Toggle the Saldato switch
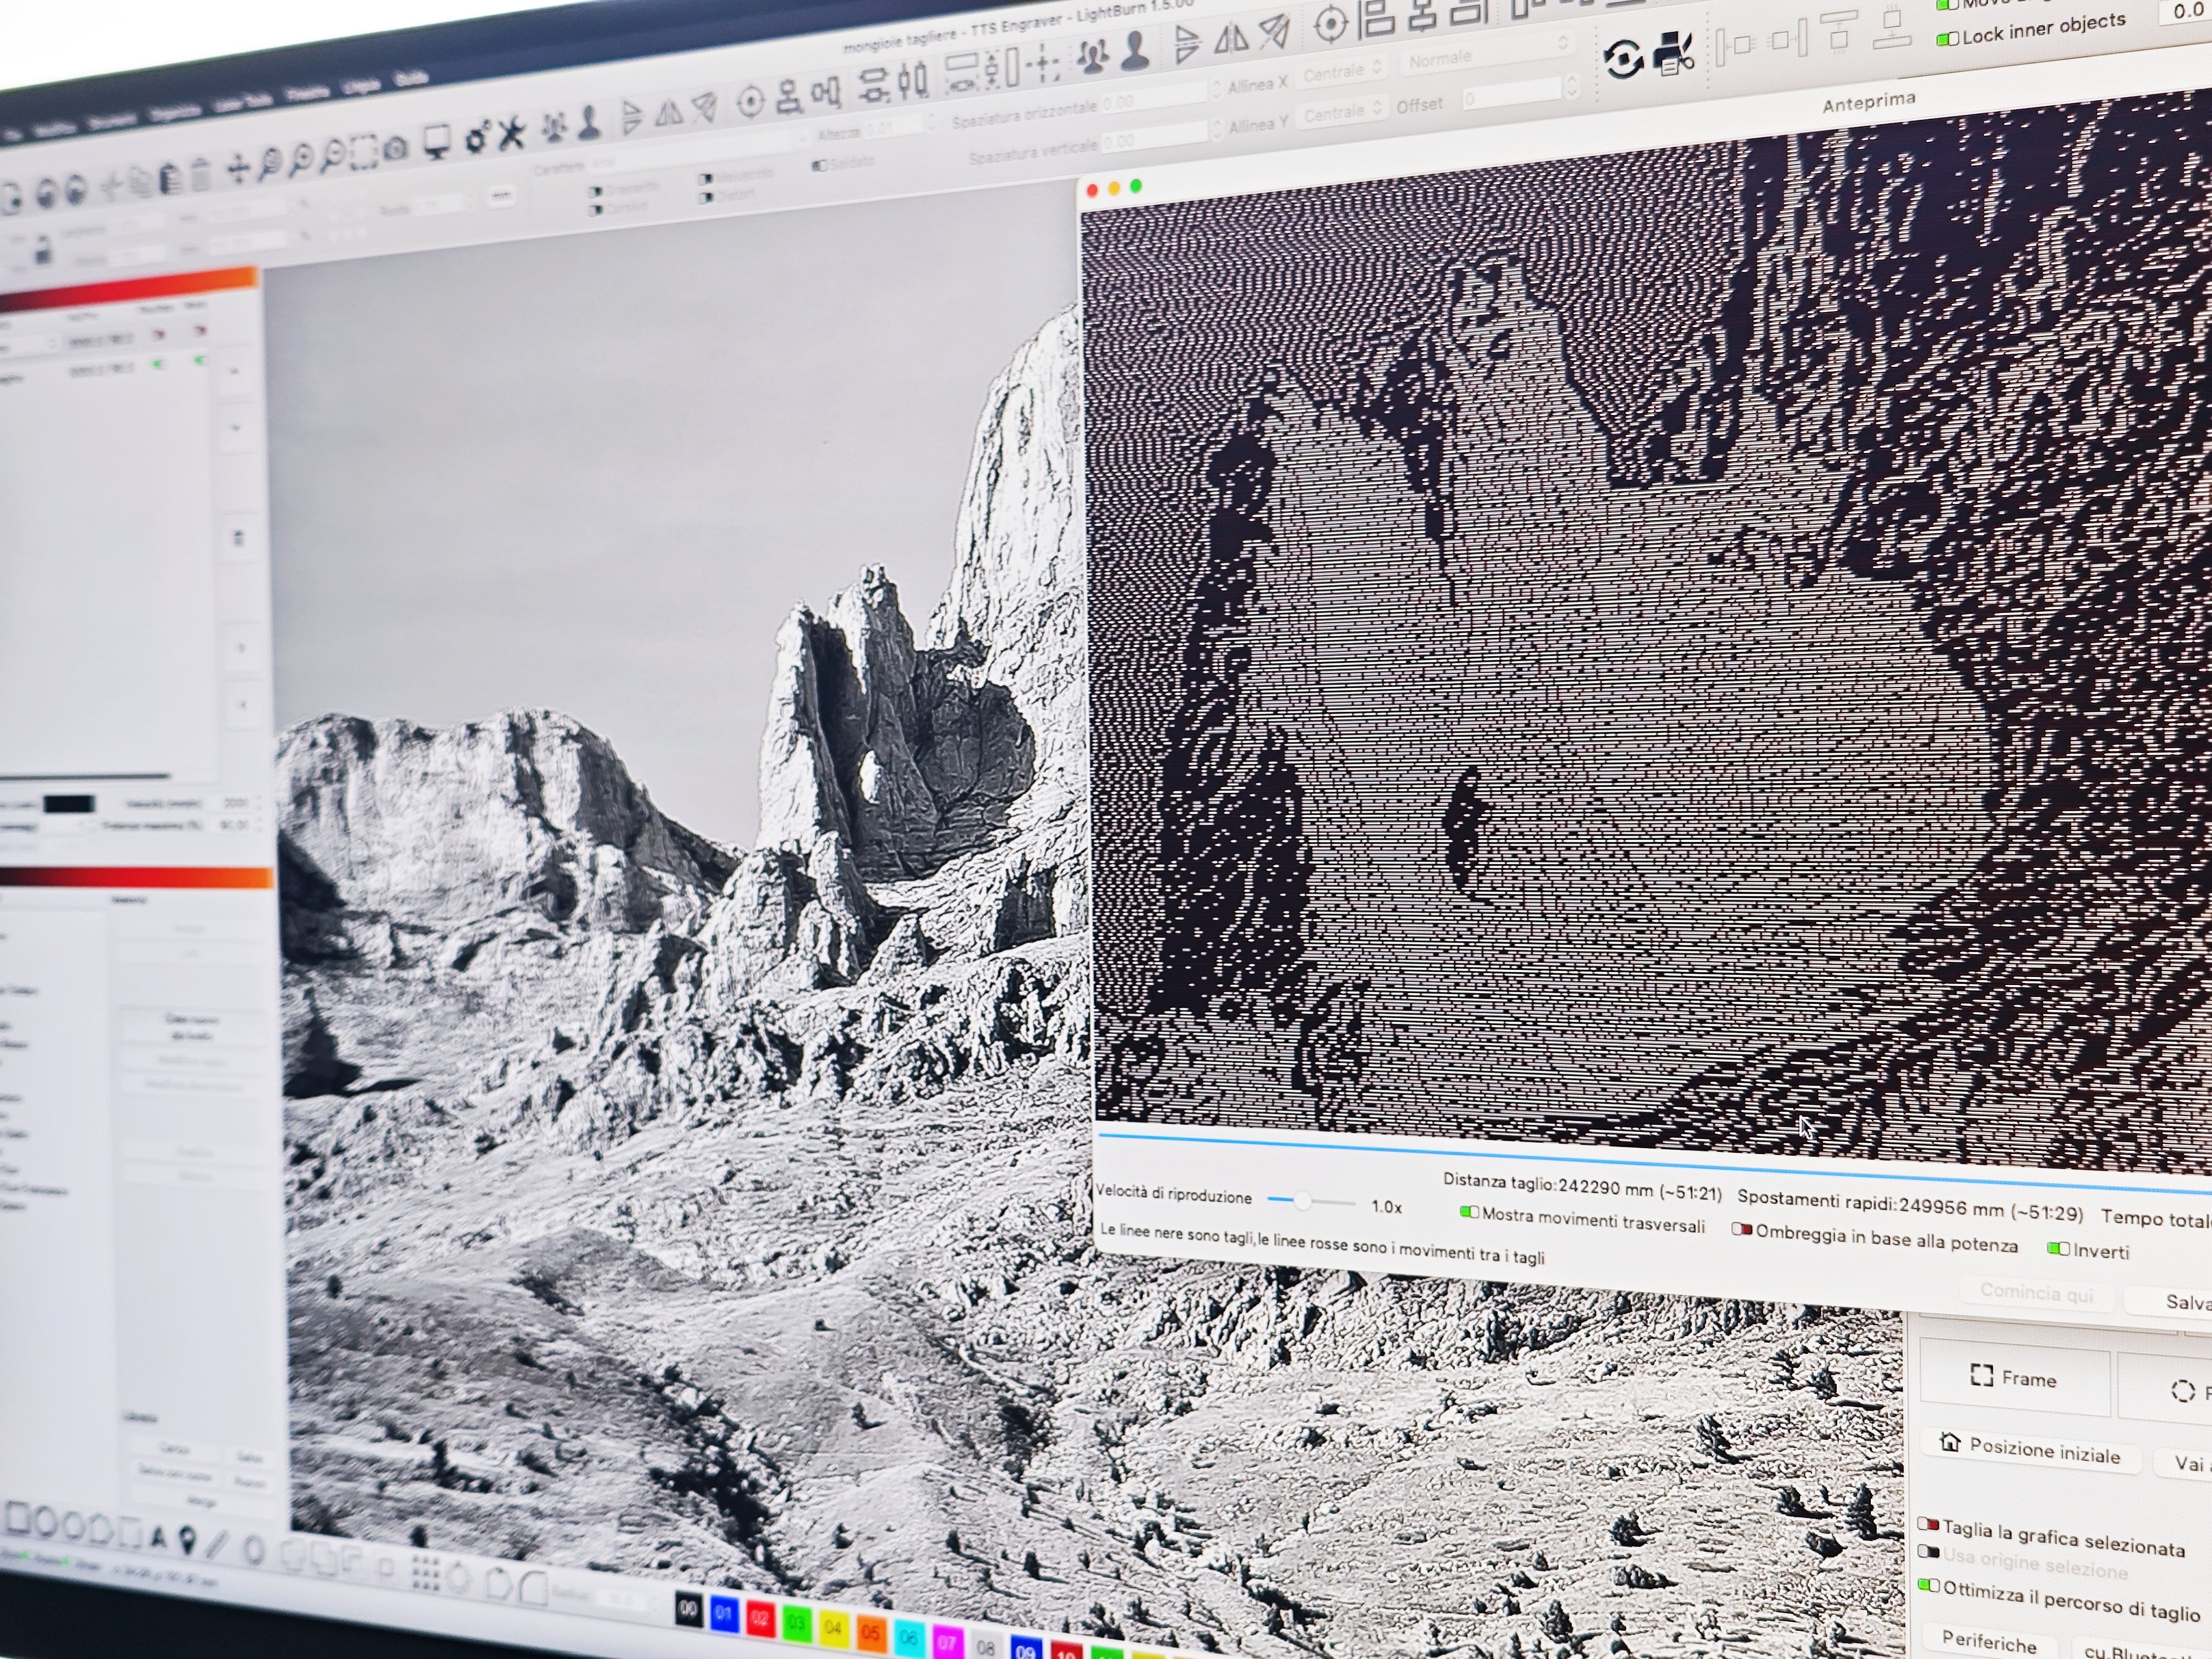The width and height of the screenshot is (2212, 1659). pos(819,165)
